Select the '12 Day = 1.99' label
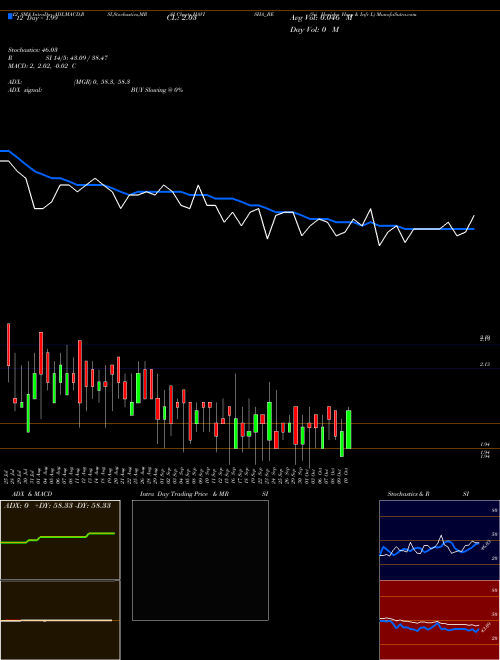Viewport: 500px width, 660px height. click(x=35, y=19)
